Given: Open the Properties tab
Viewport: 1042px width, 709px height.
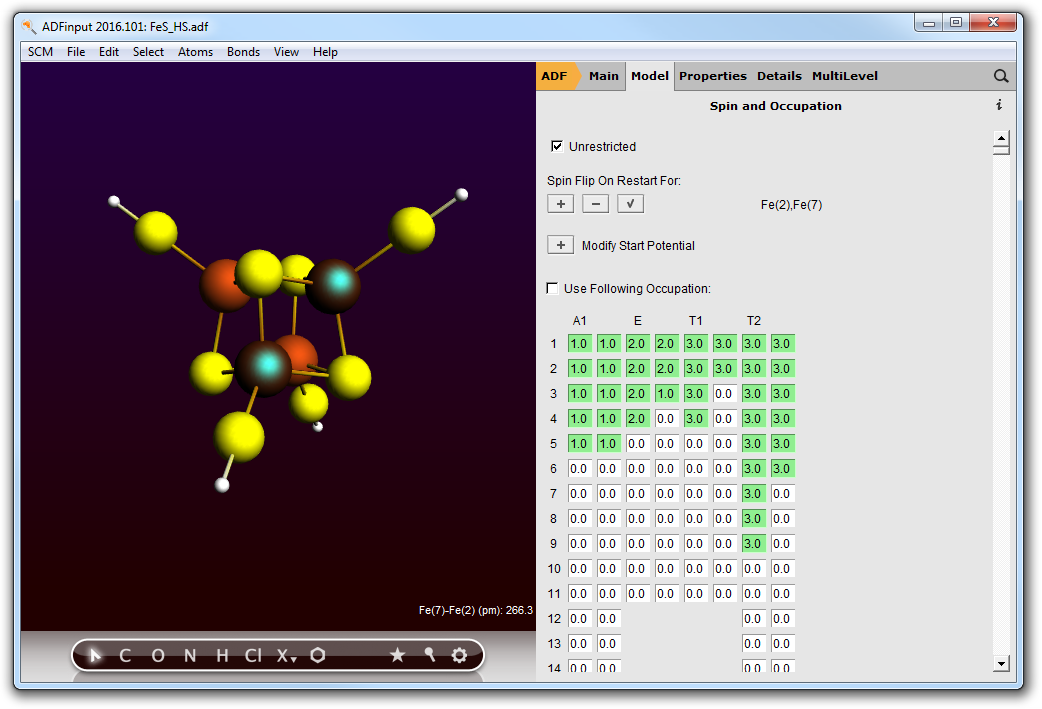Looking at the screenshot, I should click(x=713, y=76).
